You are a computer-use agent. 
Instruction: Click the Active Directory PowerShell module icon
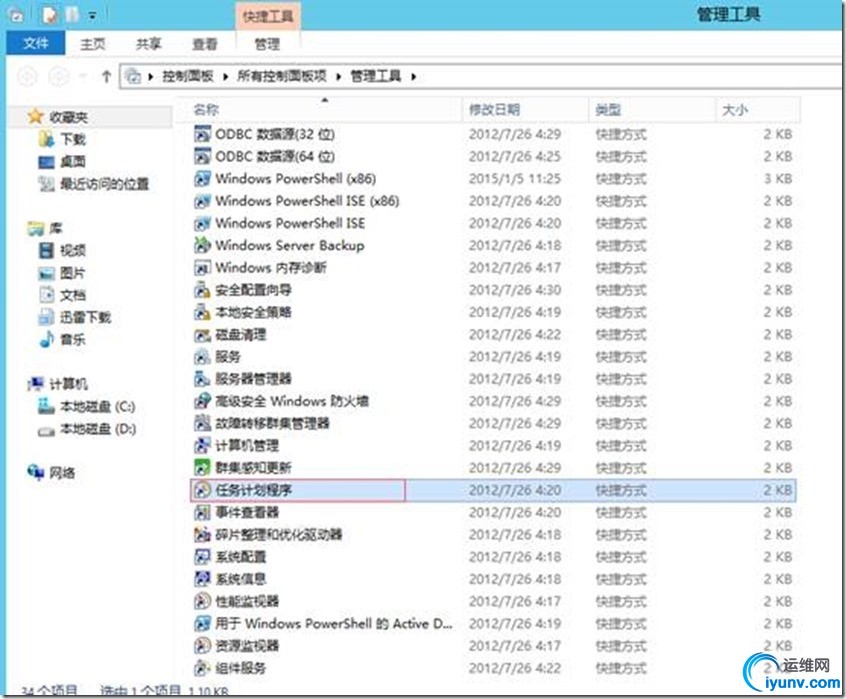pyautogui.click(x=202, y=623)
